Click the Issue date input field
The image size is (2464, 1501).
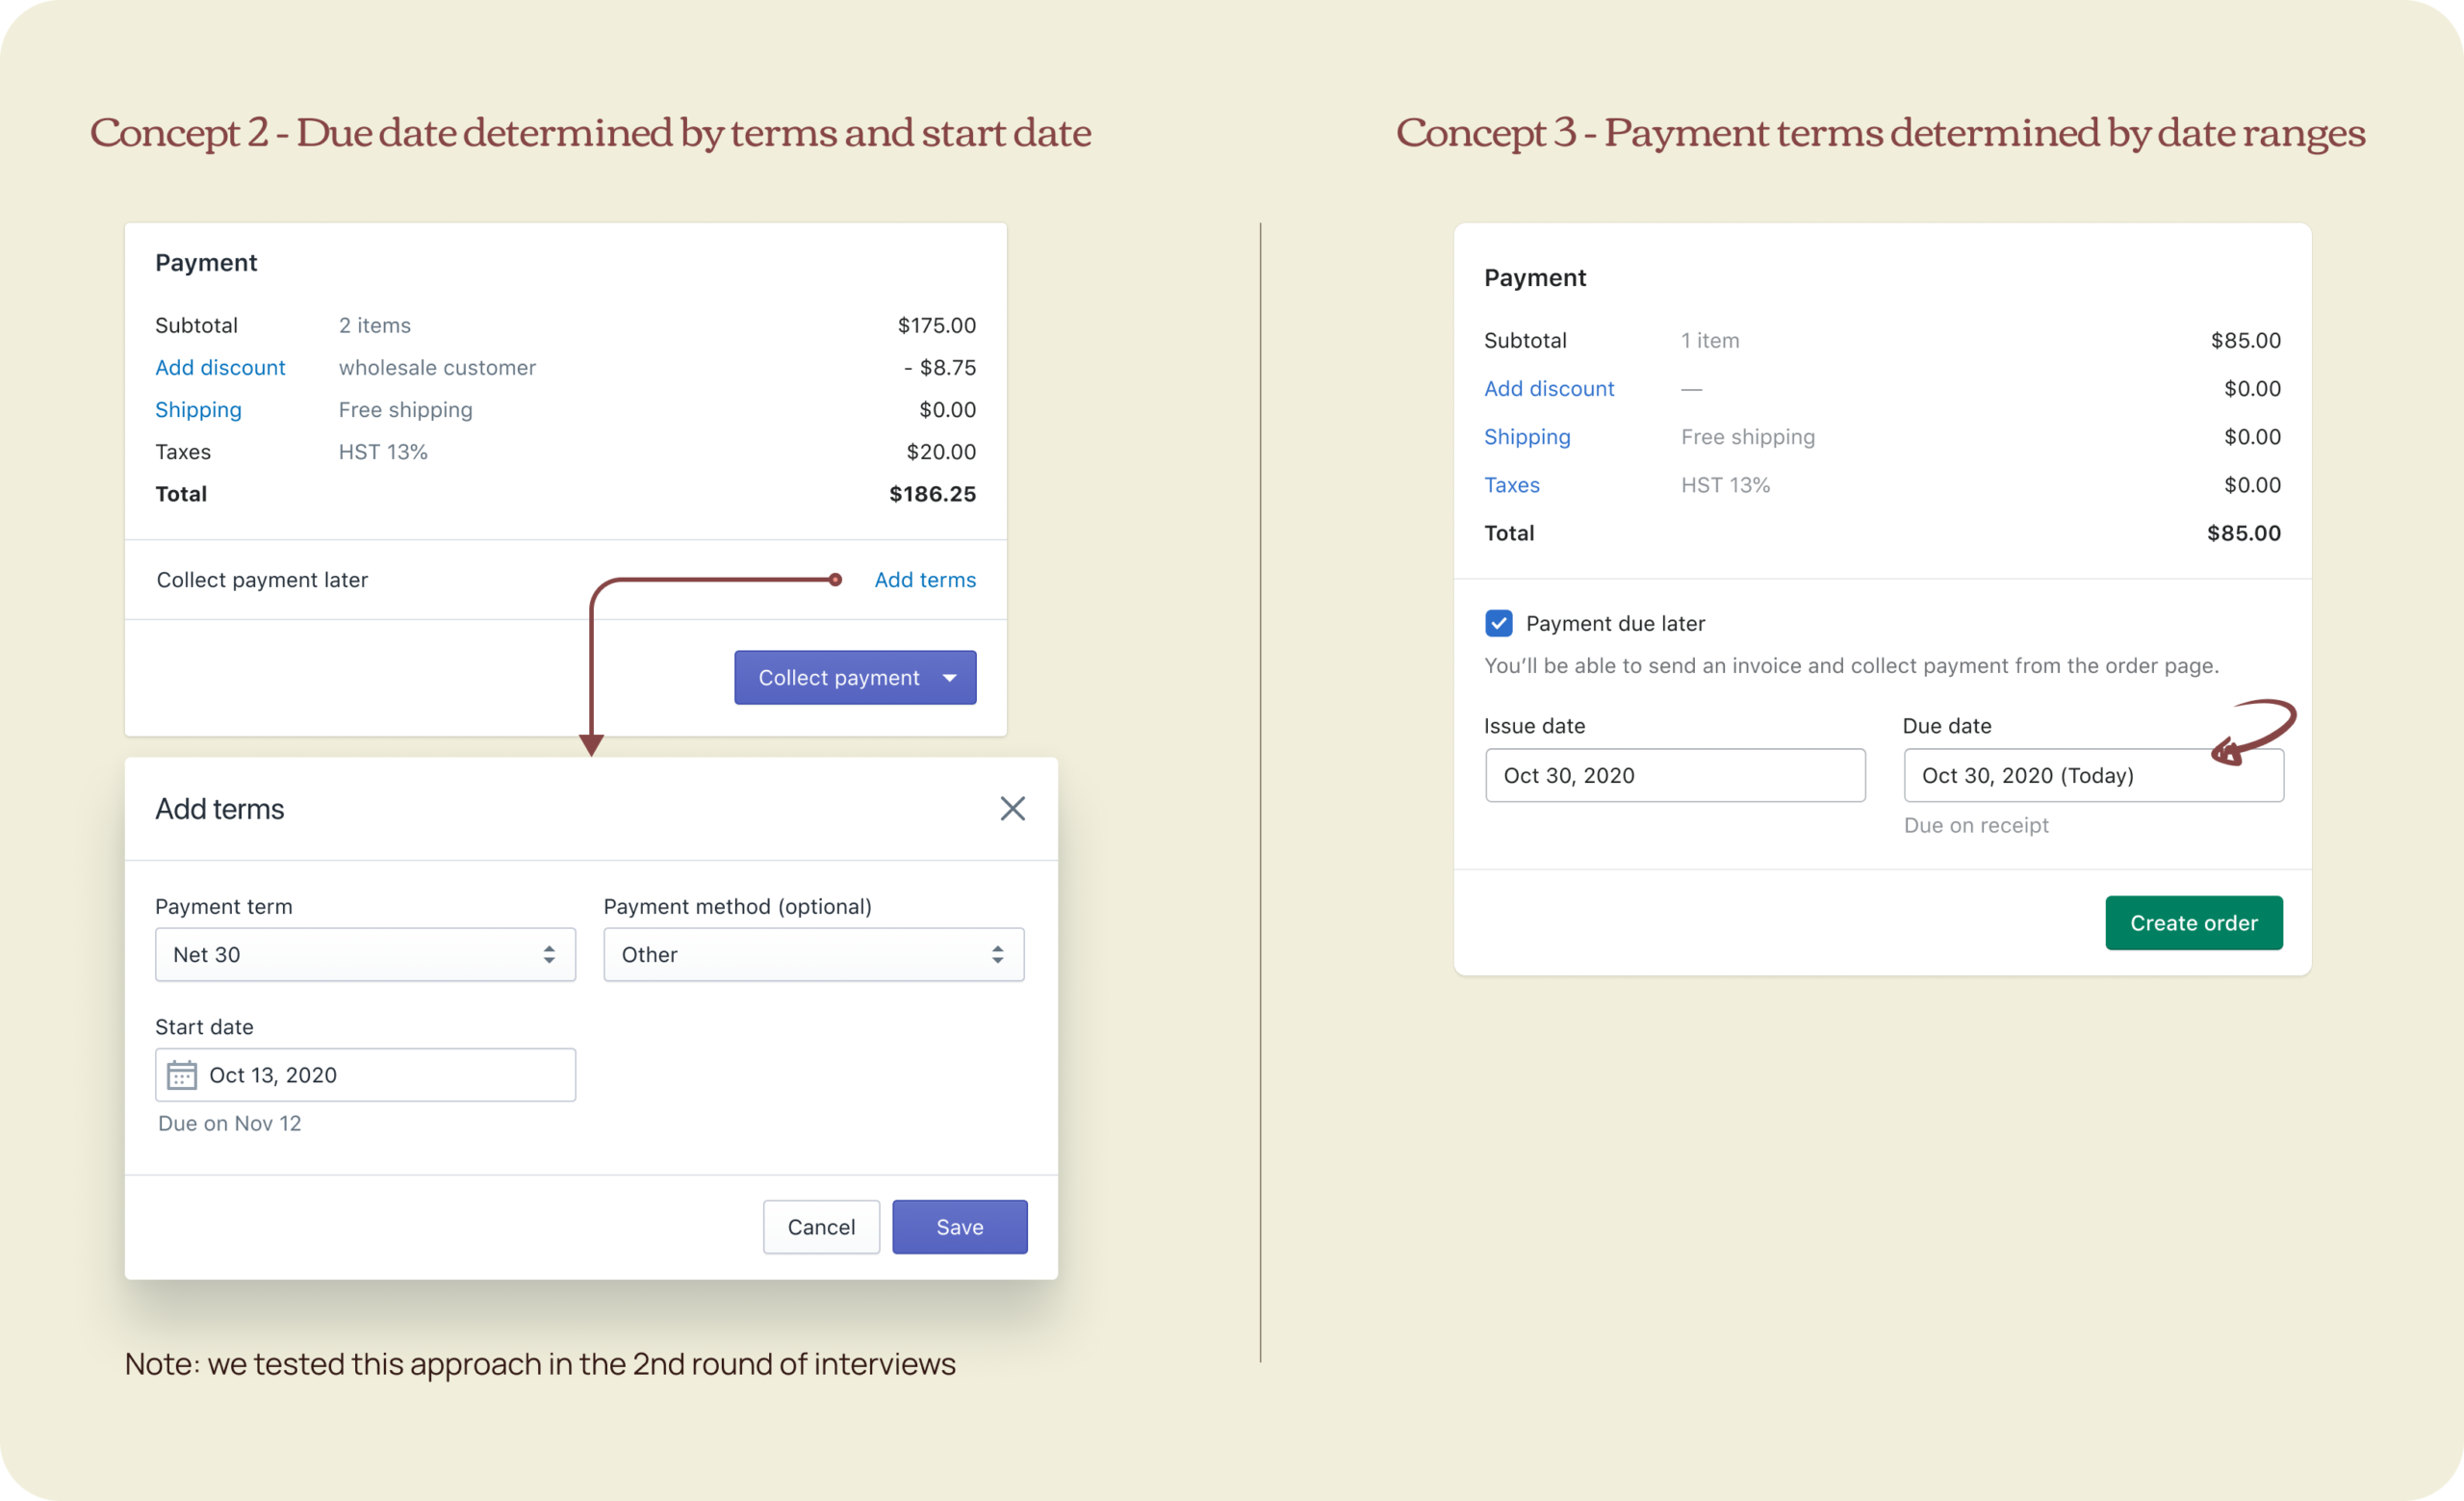1674,776
